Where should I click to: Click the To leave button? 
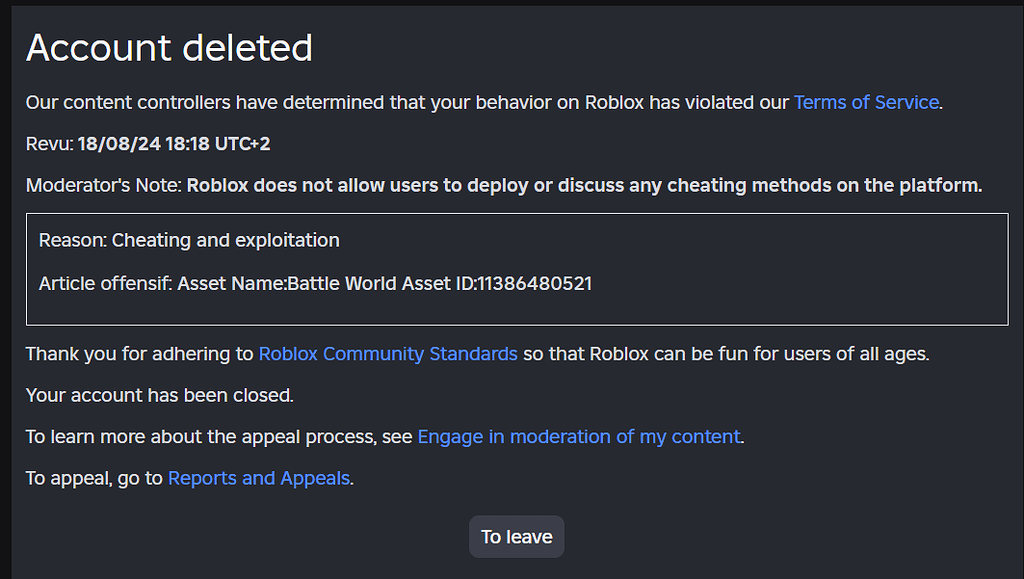pyautogui.click(x=517, y=537)
